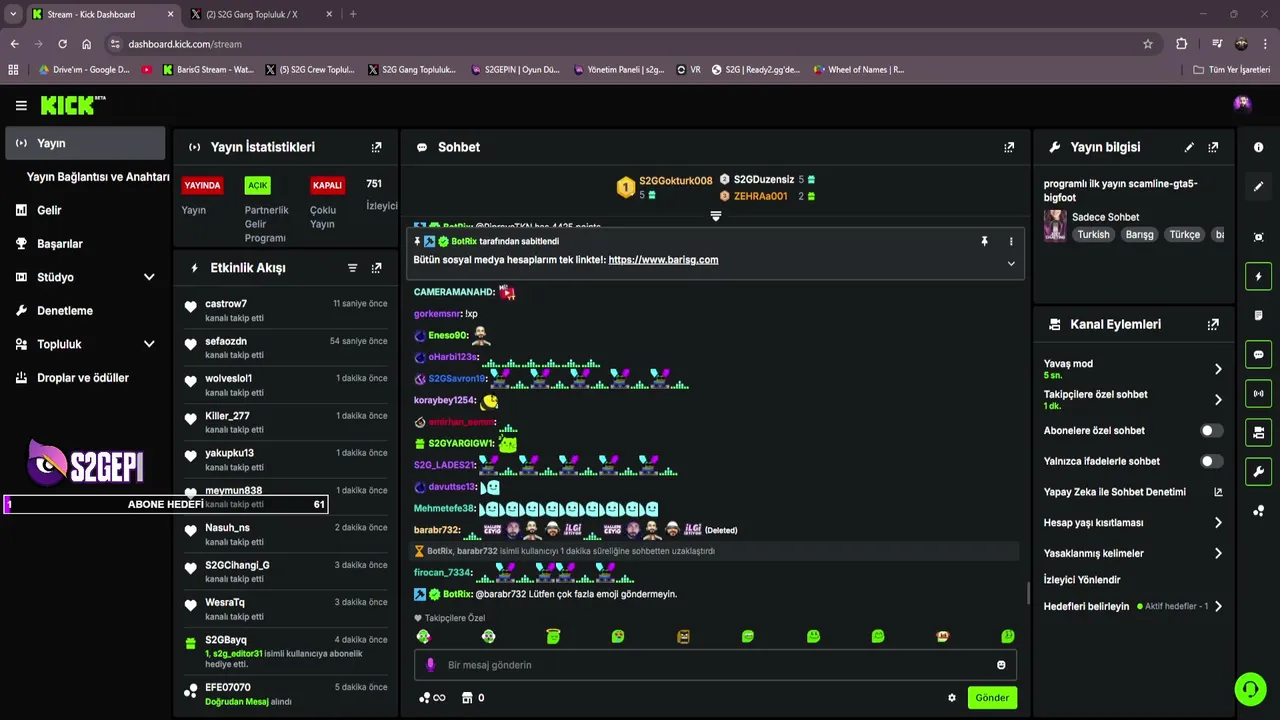Viewport: 1280px width, 720px height.
Task: Expand the Topluluk sidebar section
Action: click(x=149, y=344)
